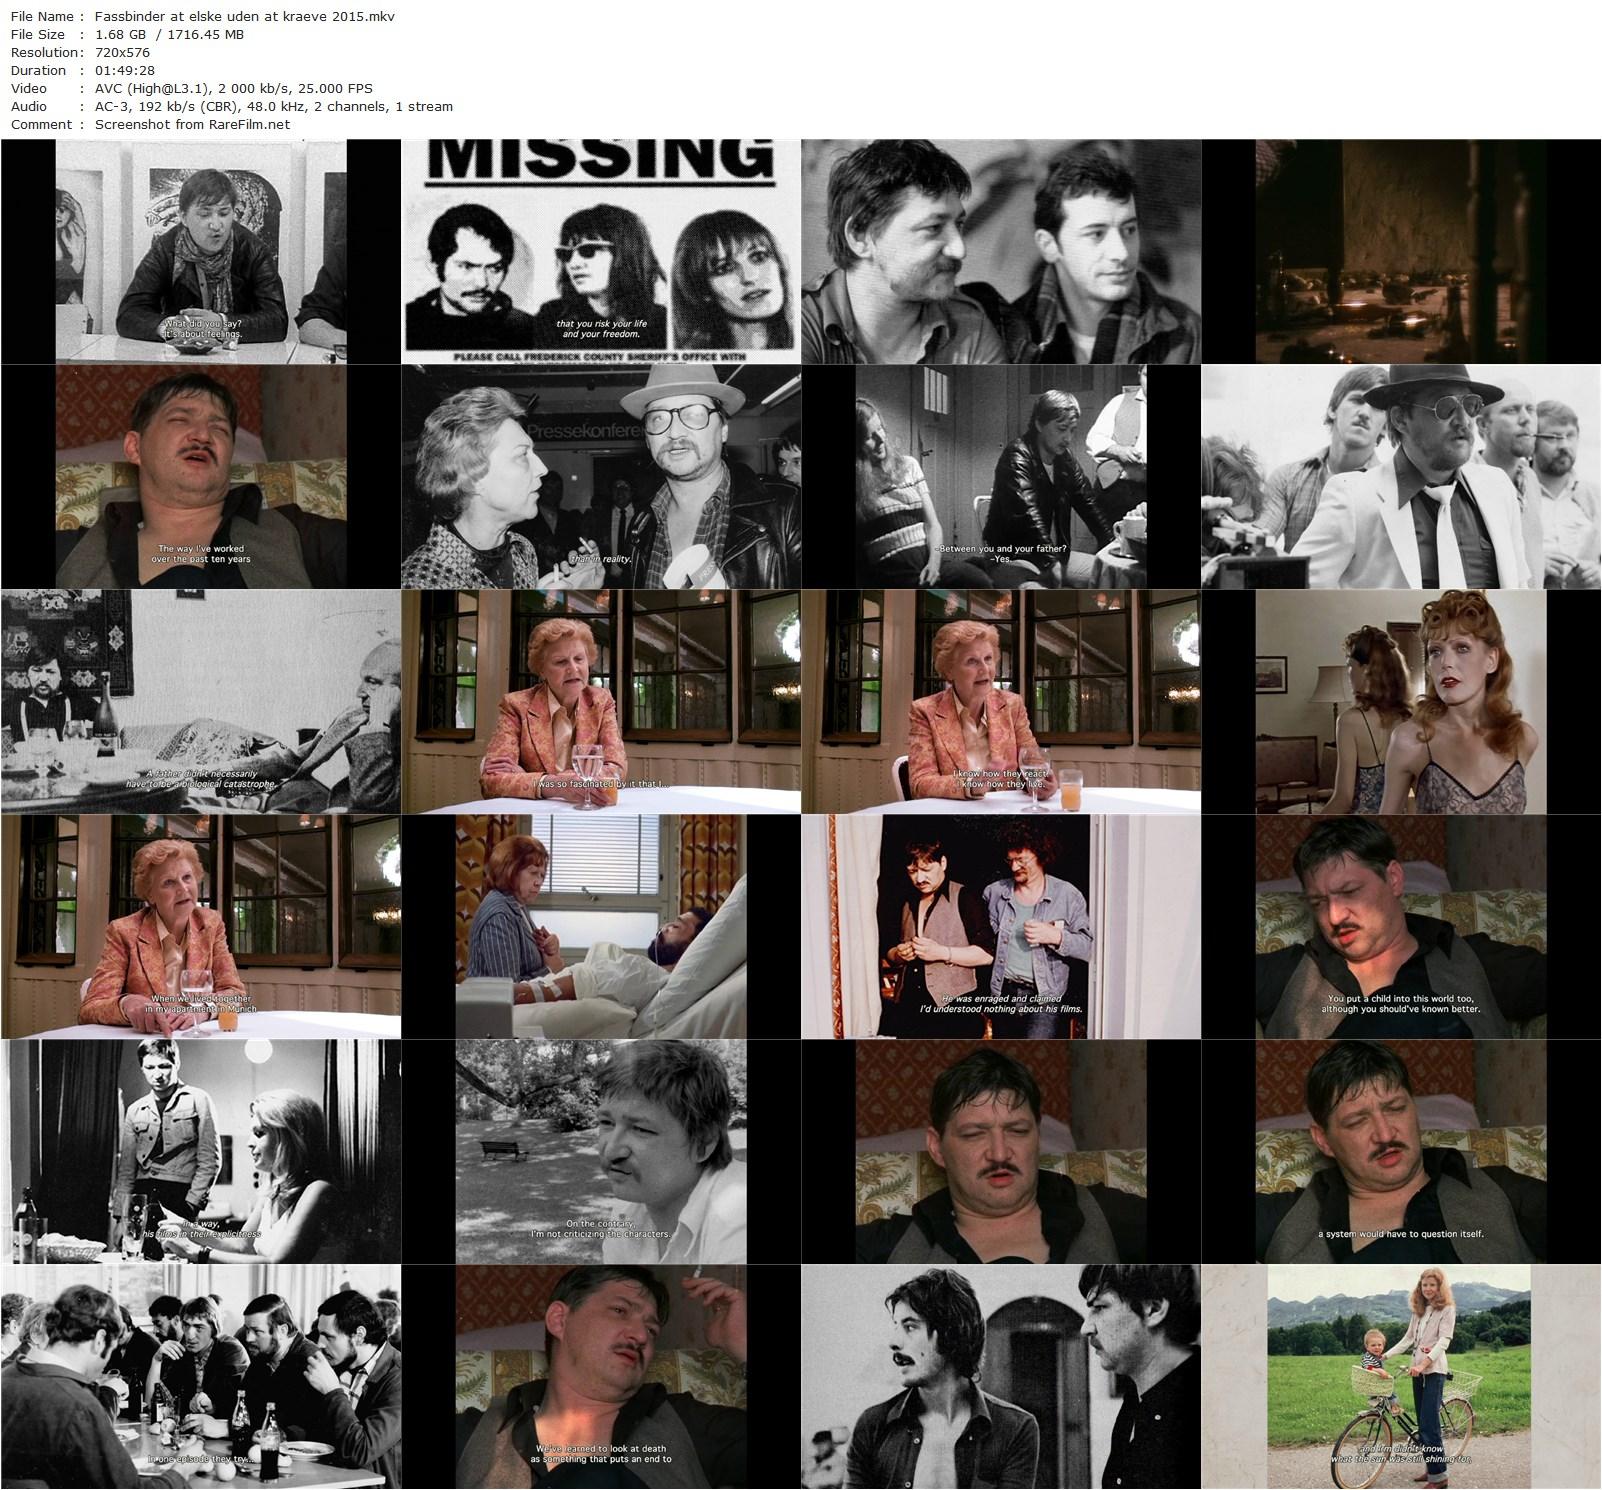Select thumbnail of man in white suit
This screenshot has width=1602, height=1490.
point(1401,476)
